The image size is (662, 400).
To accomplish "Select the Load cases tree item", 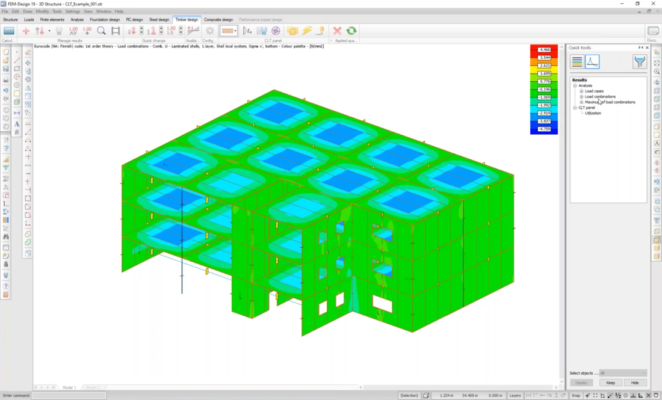I will pos(594,91).
